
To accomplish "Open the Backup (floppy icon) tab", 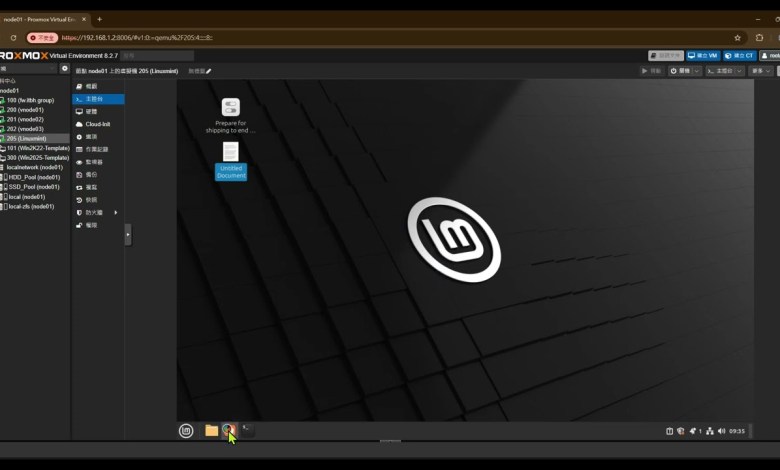I will (98, 175).
